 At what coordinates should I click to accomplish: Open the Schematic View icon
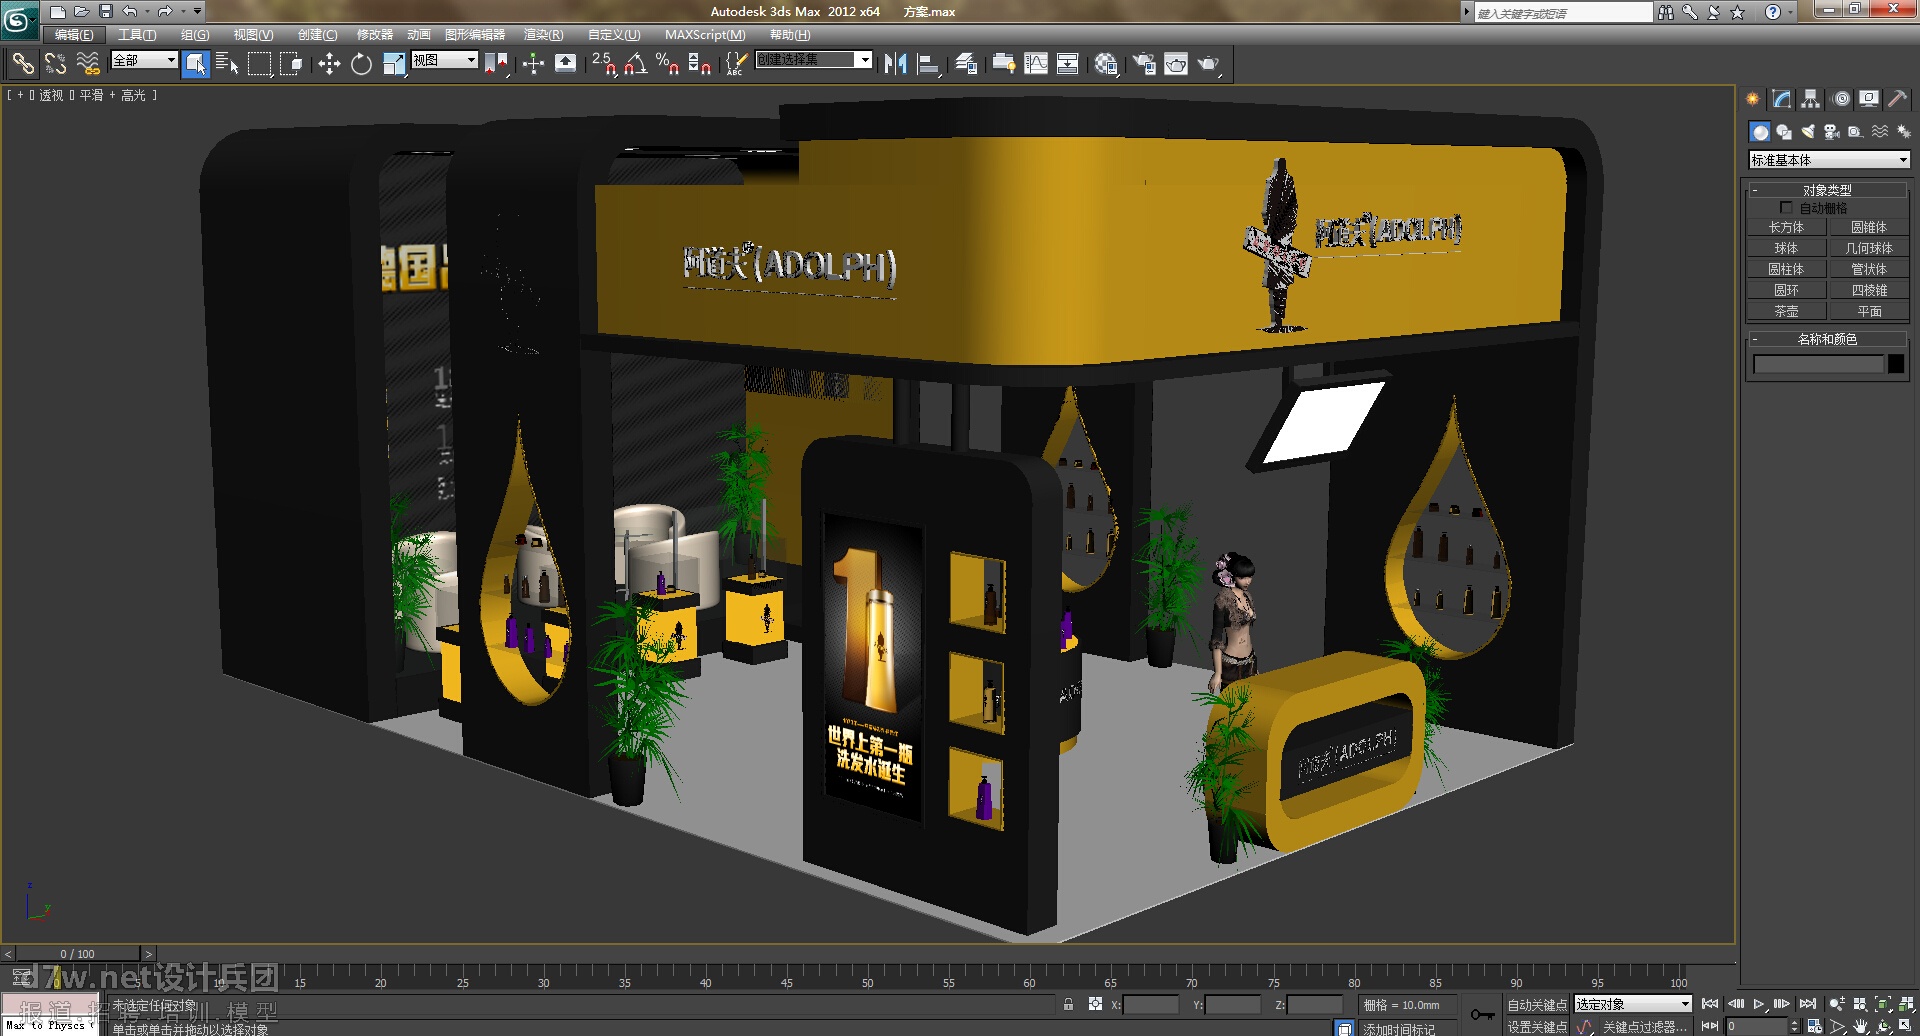tap(1068, 64)
